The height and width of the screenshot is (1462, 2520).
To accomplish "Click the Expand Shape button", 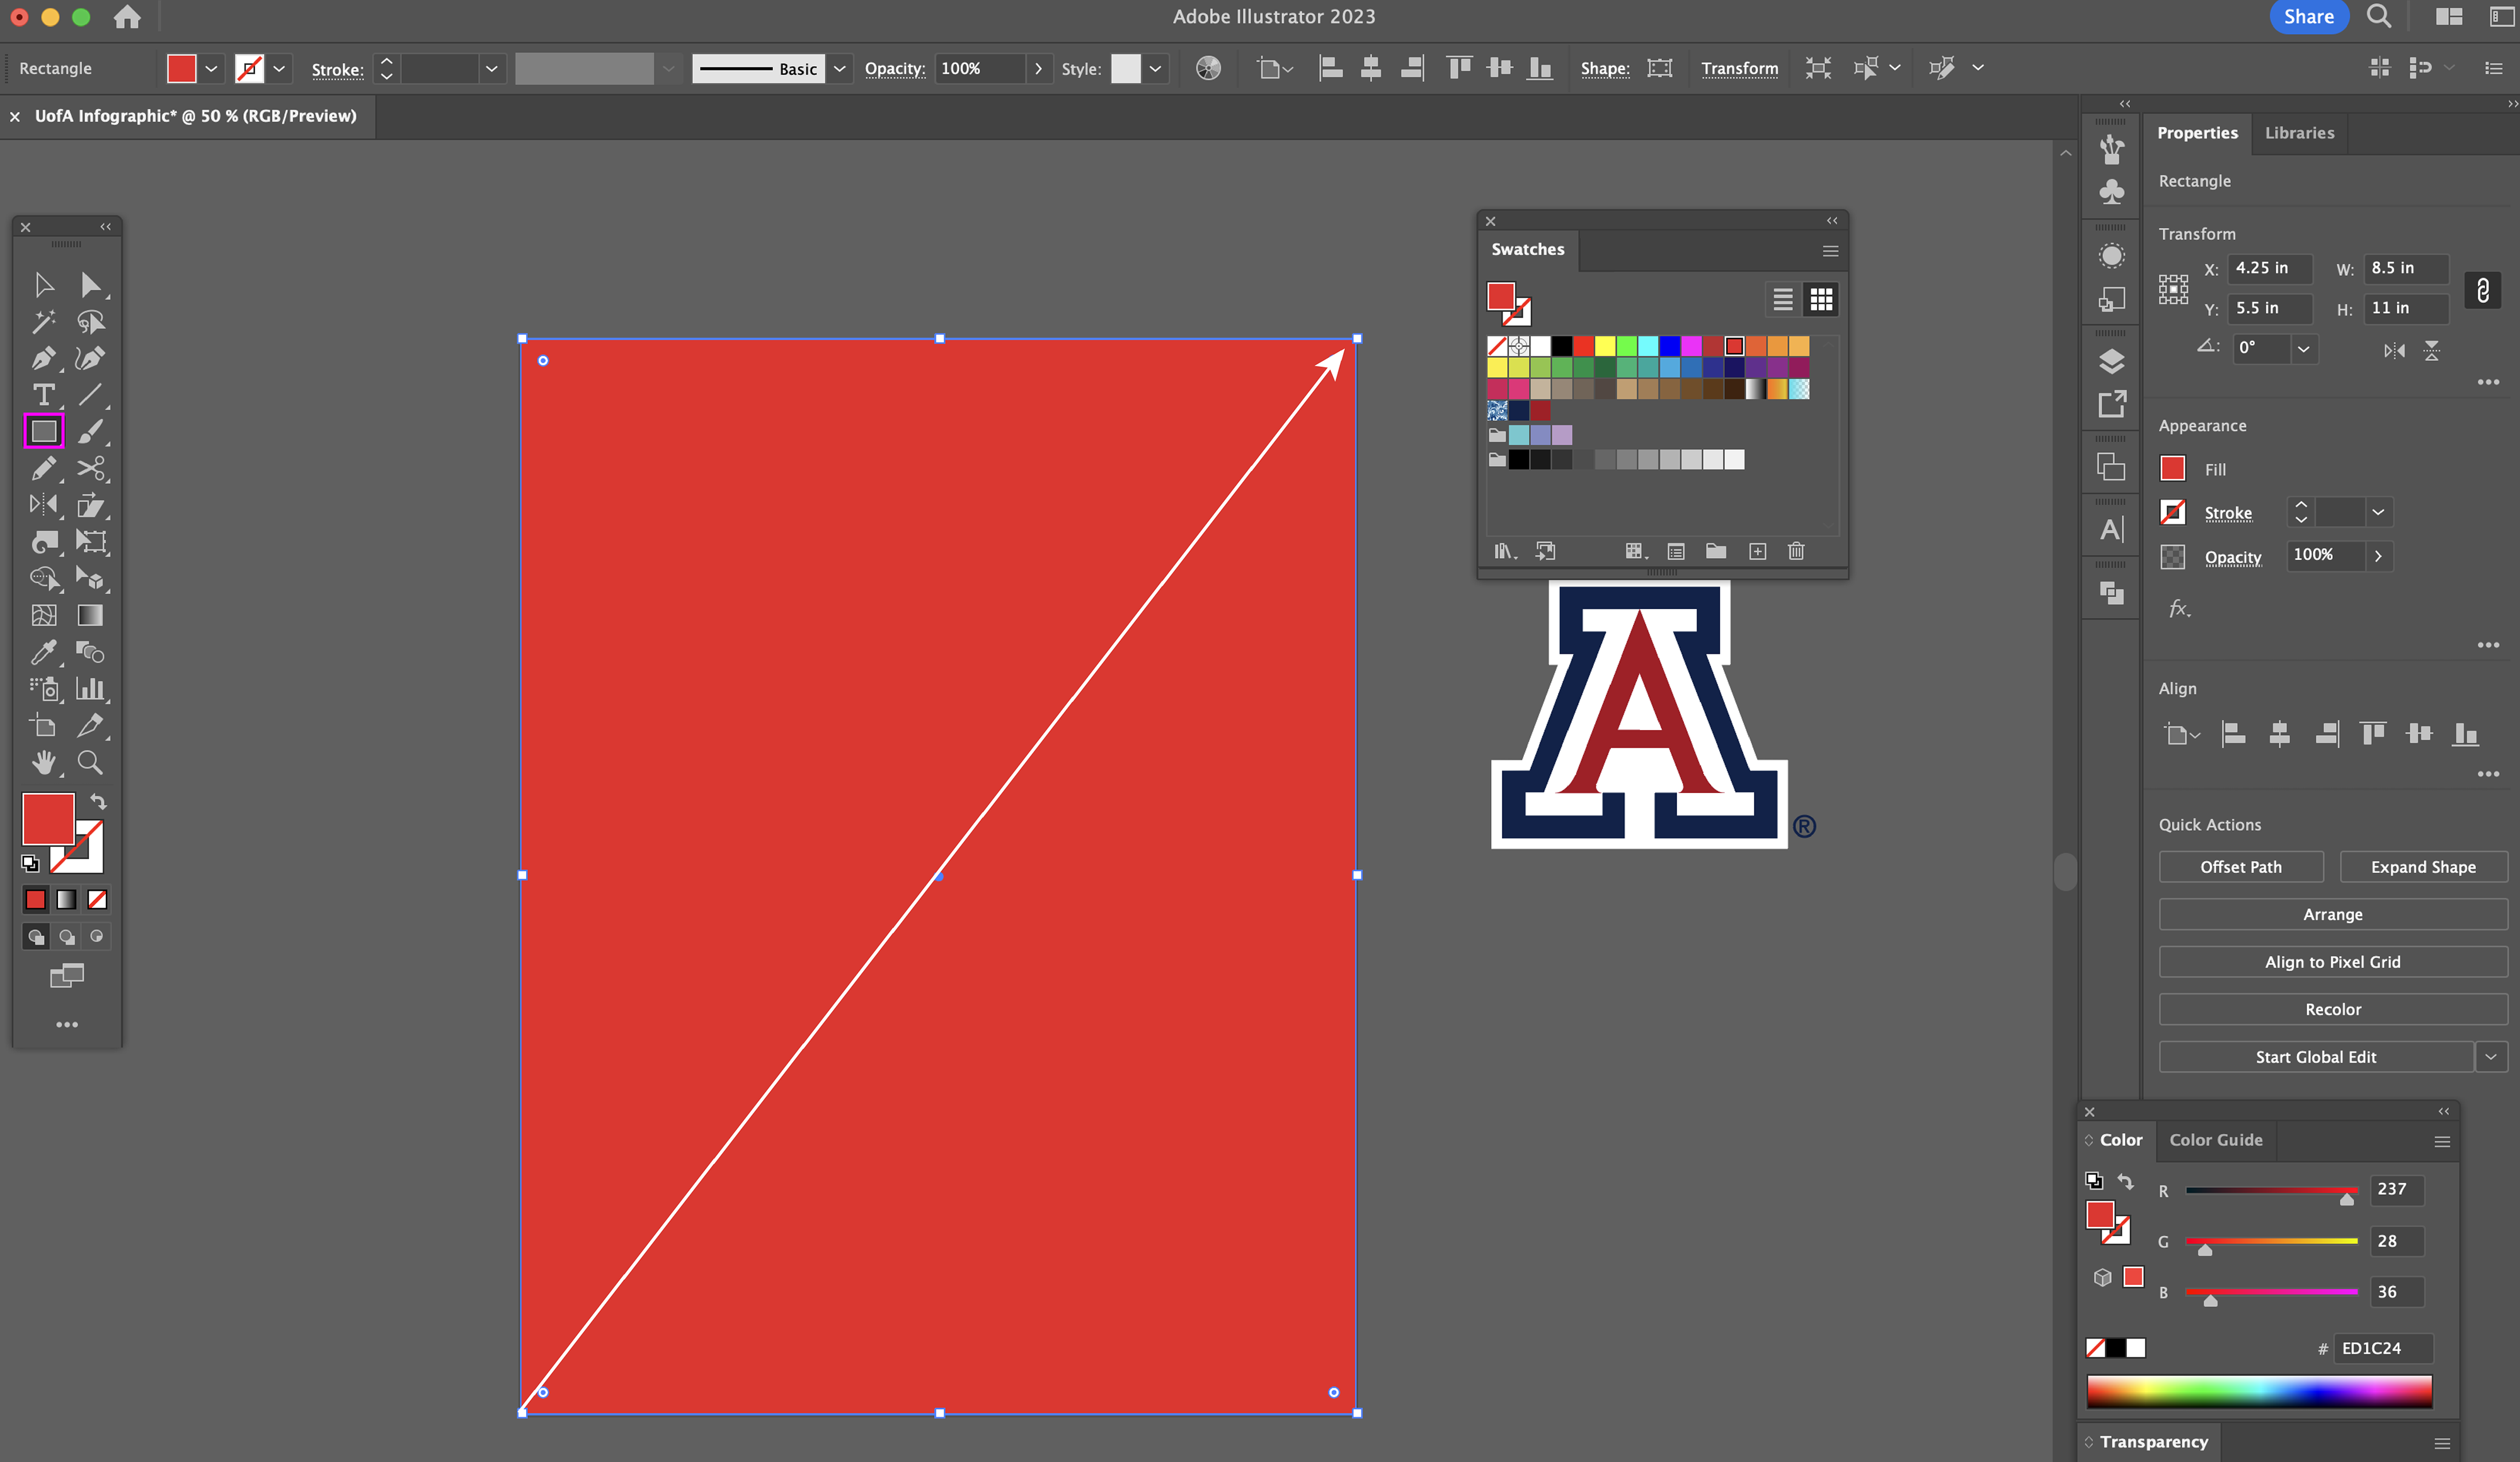I will [x=2422, y=867].
